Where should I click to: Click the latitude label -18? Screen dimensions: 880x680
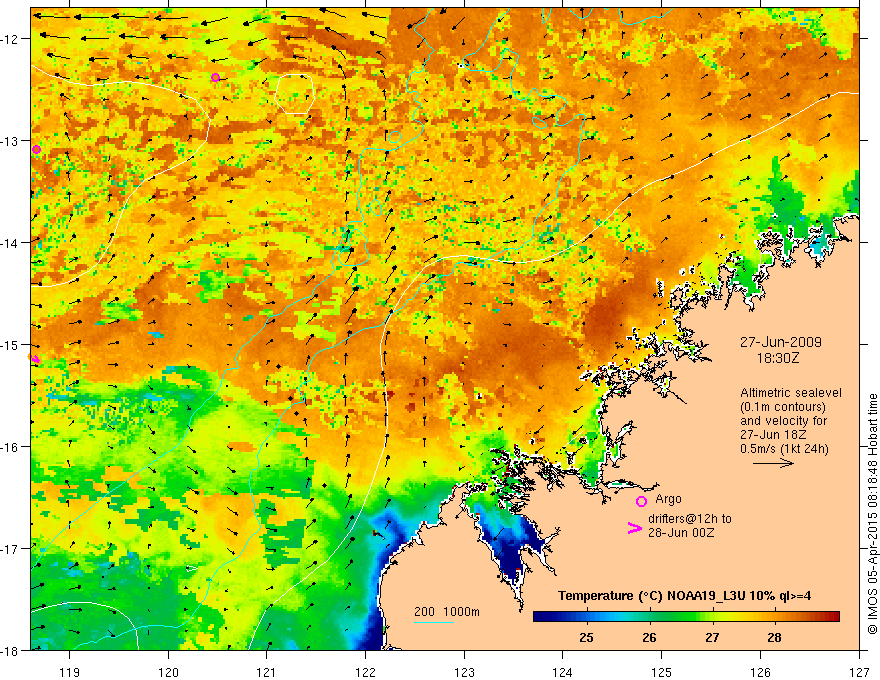pos(11,650)
